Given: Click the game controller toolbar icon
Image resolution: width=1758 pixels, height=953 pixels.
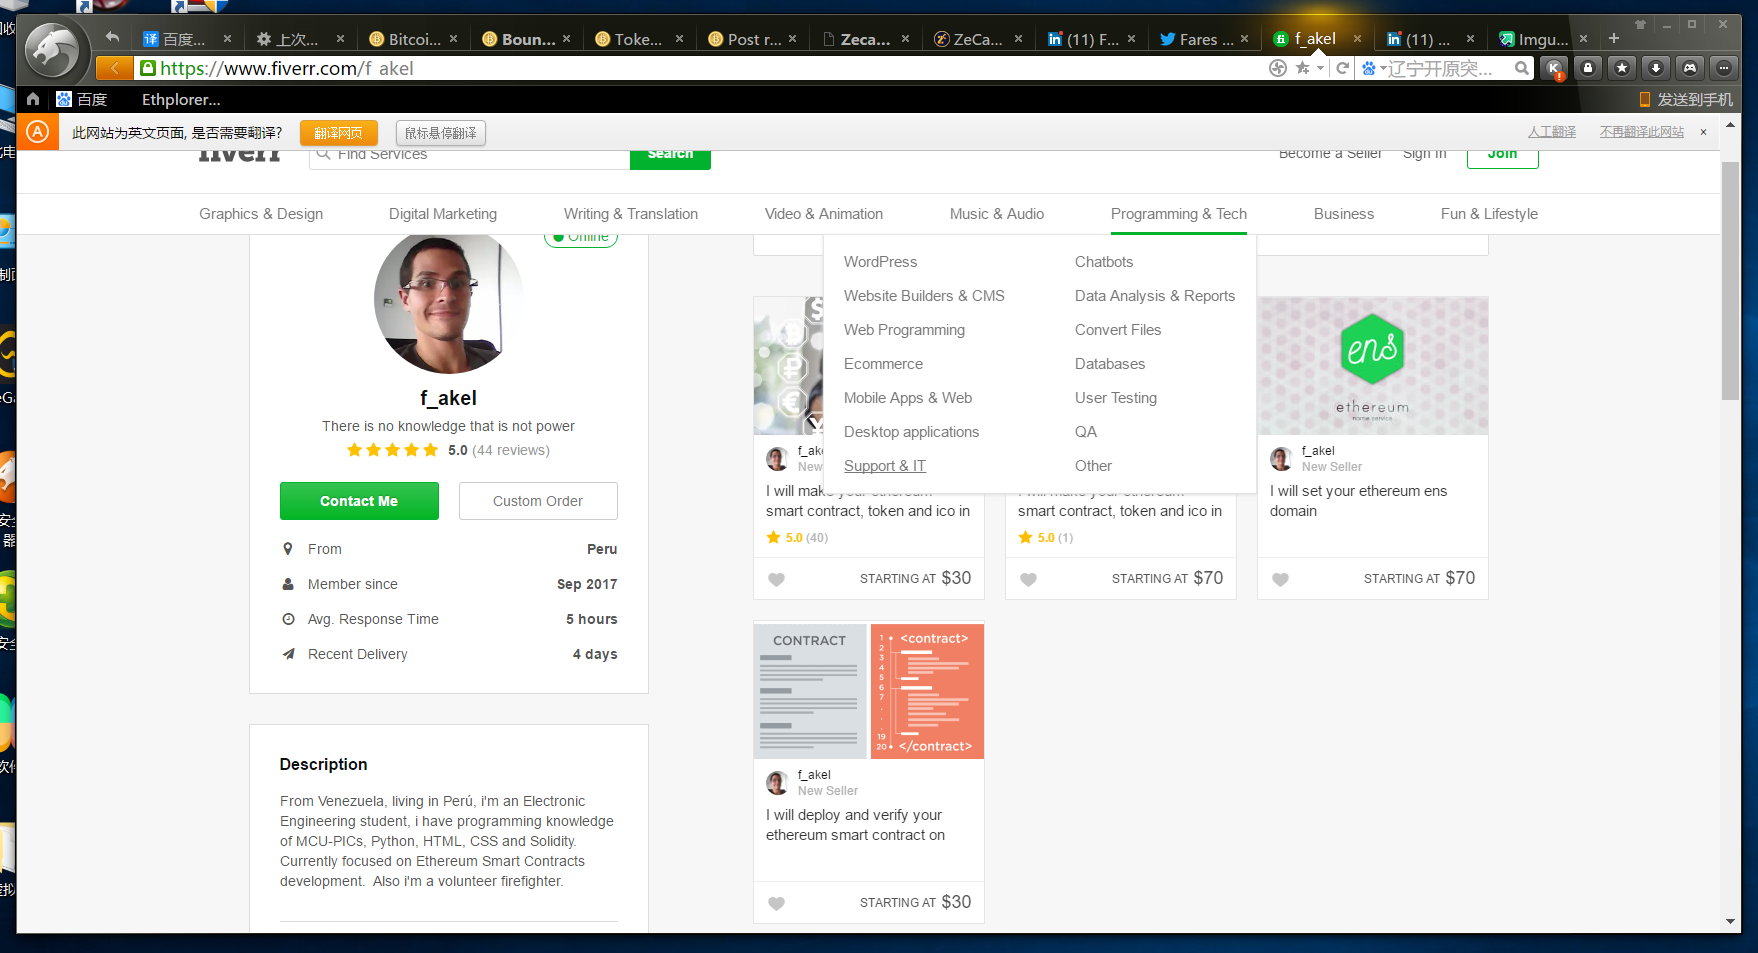Looking at the screenshot, I should 1690,68.
